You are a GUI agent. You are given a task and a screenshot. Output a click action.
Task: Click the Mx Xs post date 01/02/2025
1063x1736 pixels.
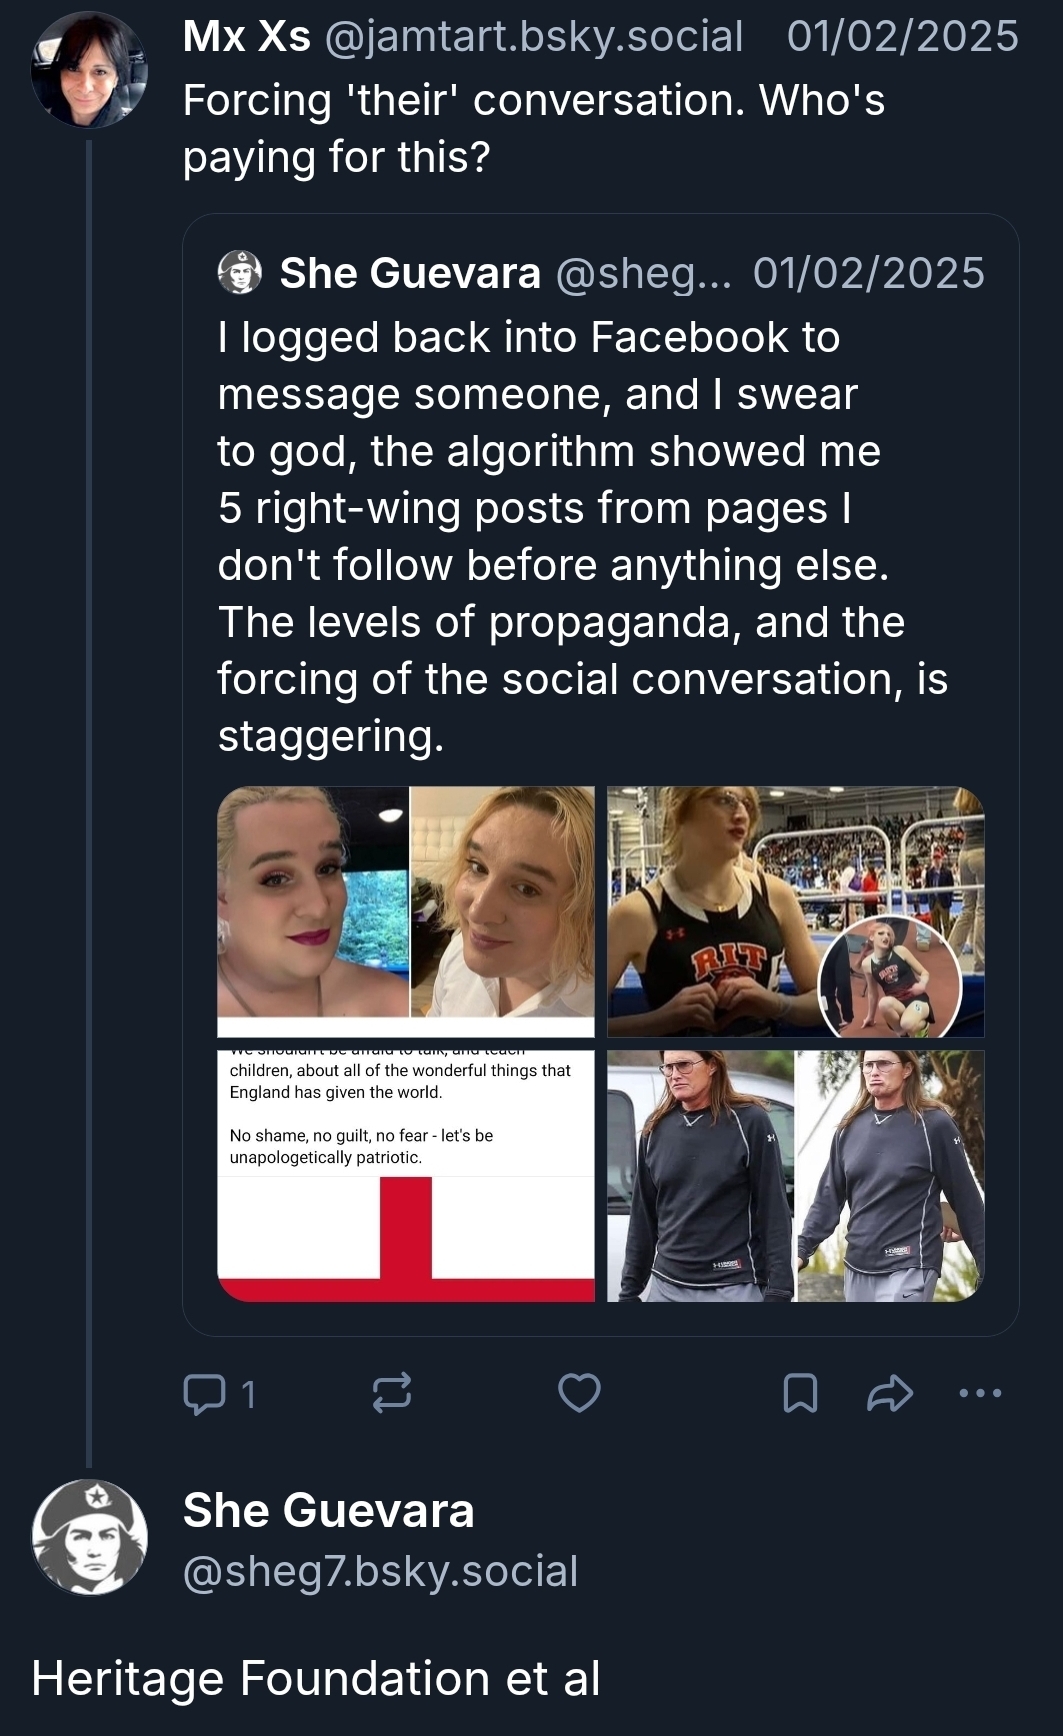[903, 37]
